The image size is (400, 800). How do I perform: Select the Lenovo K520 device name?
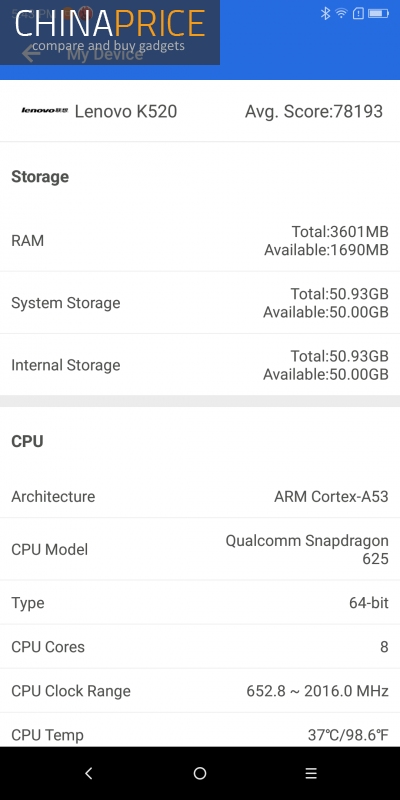pos(126,111)
